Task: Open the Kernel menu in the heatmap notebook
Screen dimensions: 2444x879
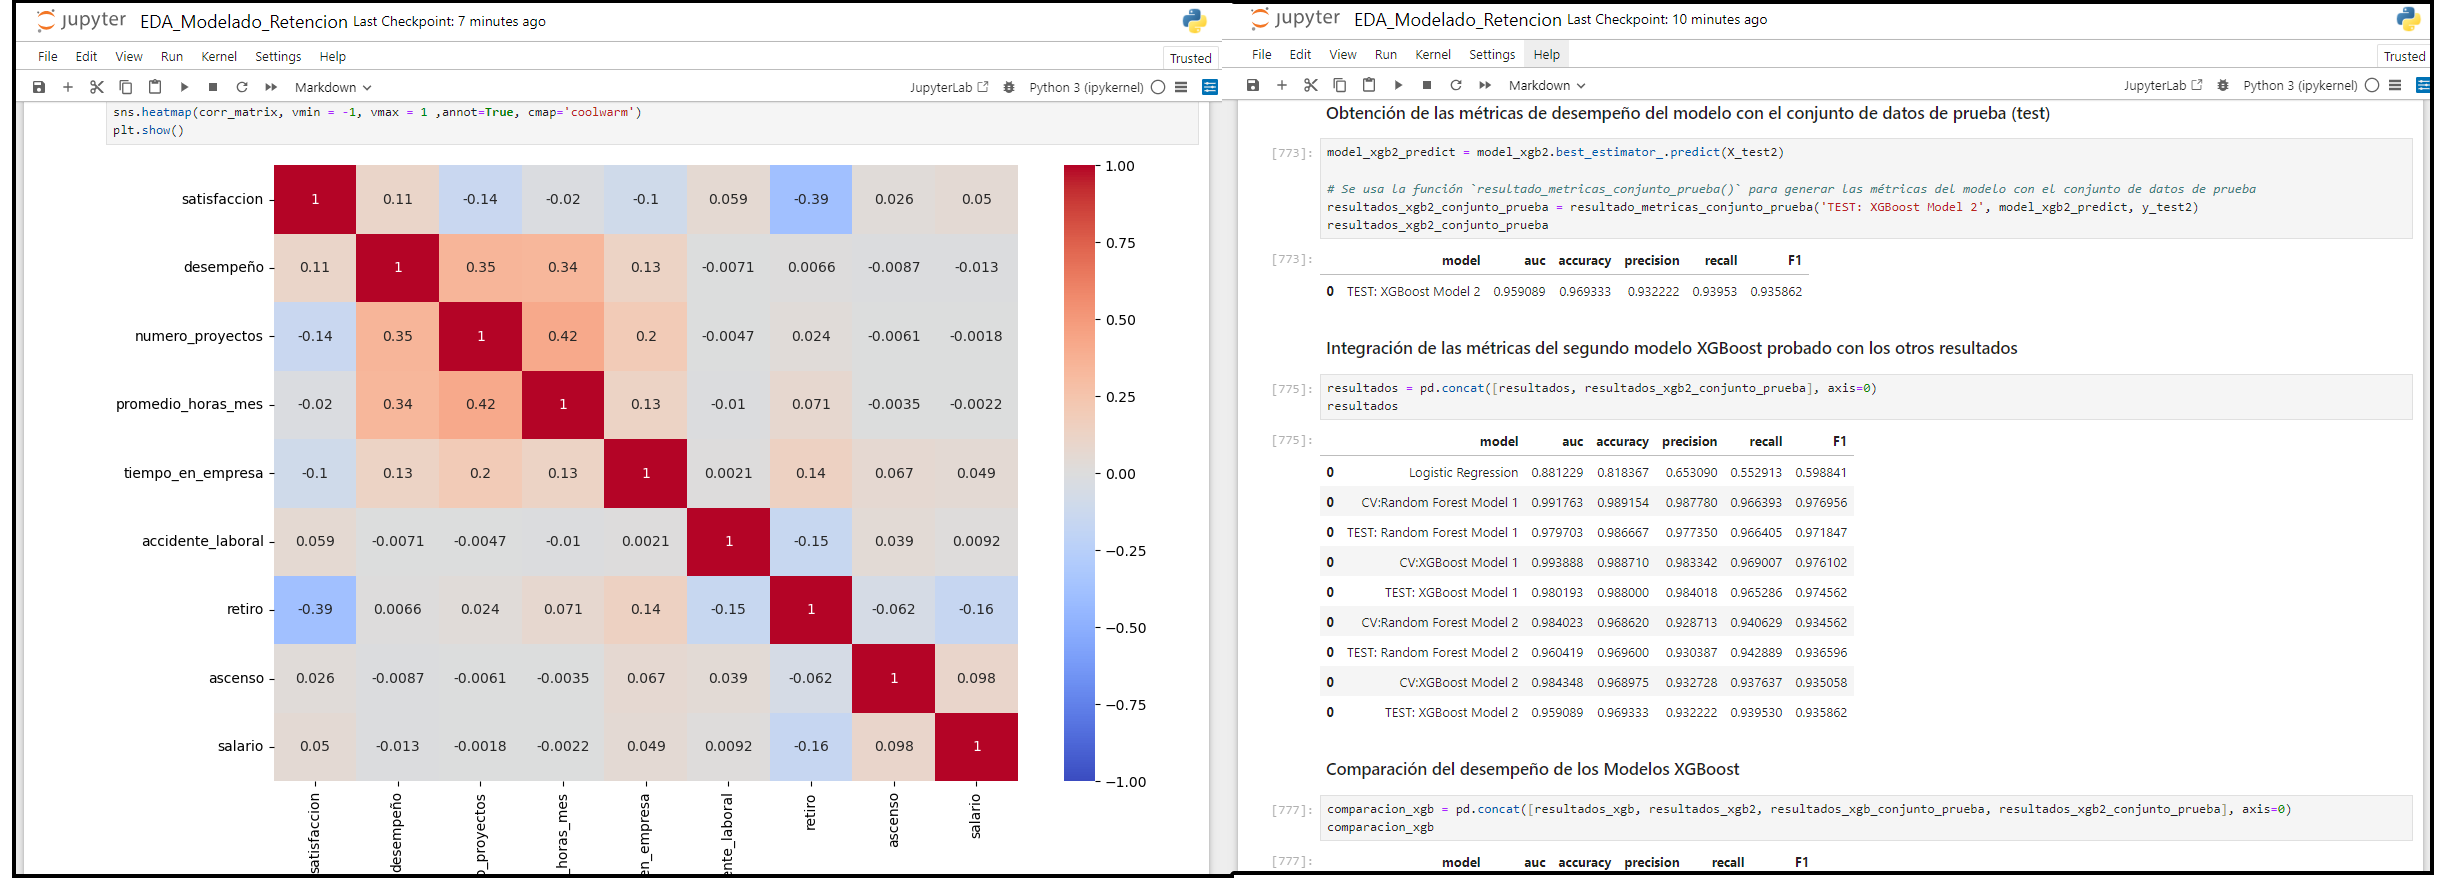Action: [218, 57]
